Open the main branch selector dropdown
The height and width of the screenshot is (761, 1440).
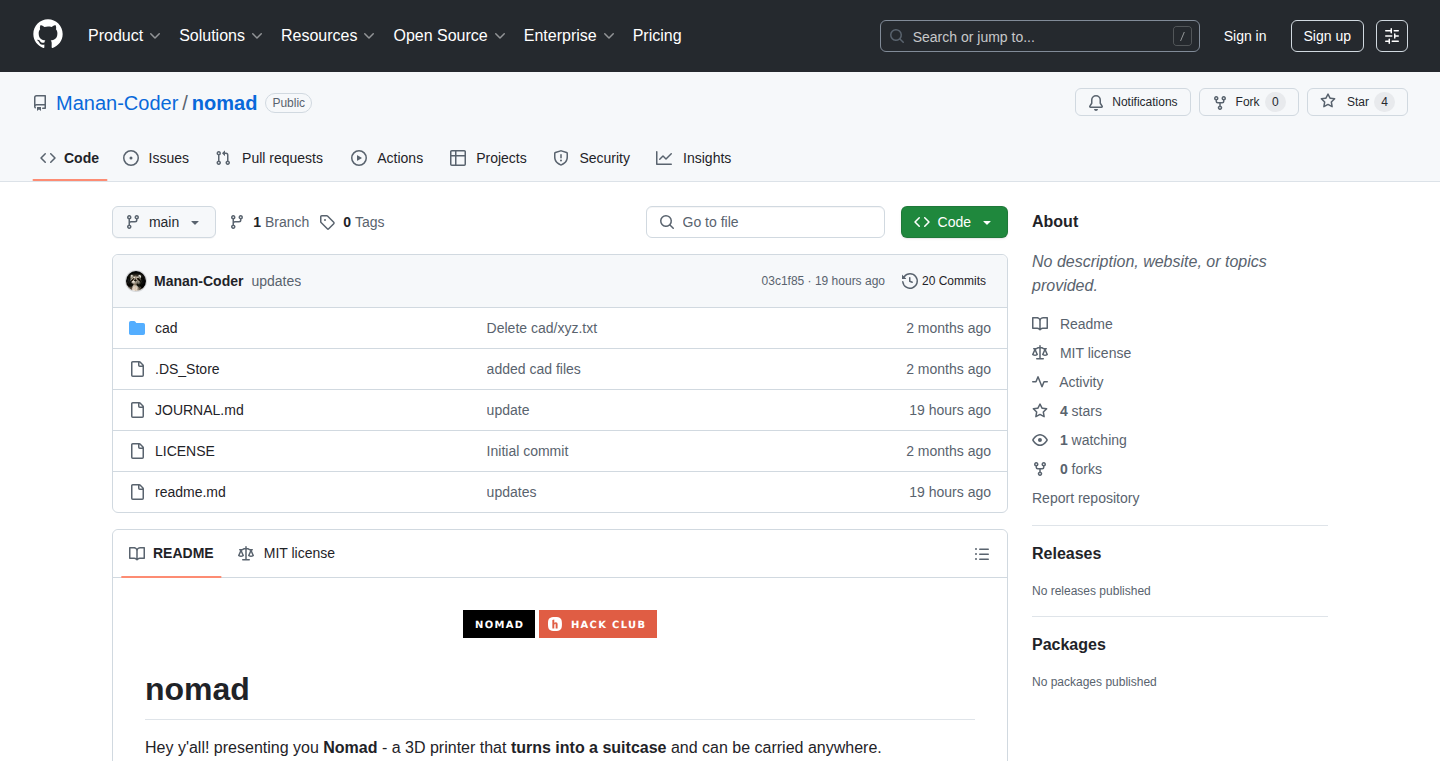coord(164,222)
